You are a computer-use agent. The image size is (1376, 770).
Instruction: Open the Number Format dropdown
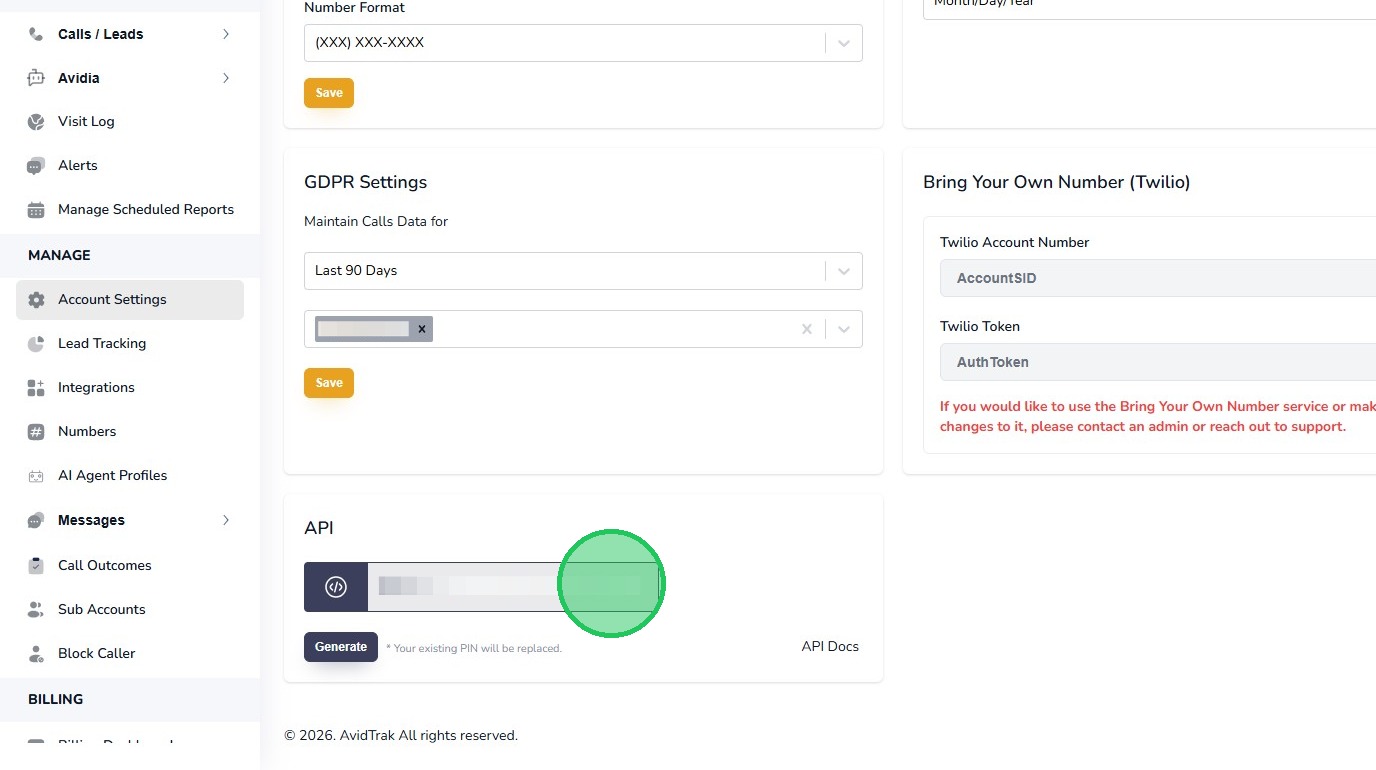tap(844, 43)
